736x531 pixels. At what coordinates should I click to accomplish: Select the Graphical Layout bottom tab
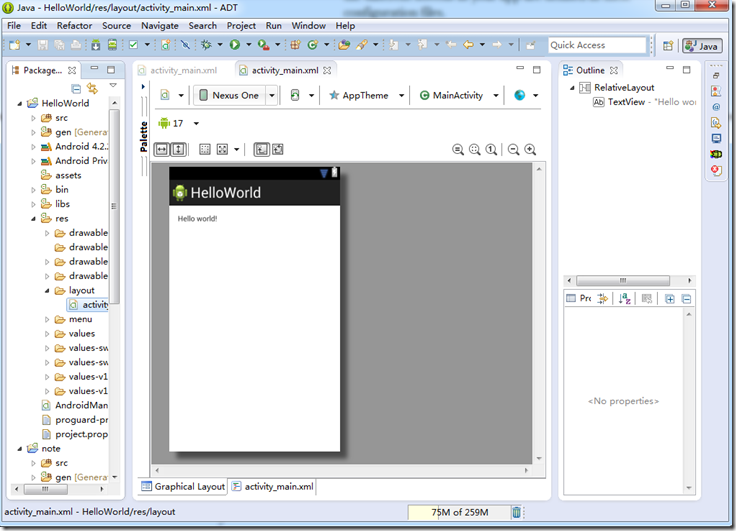(183, 486)
